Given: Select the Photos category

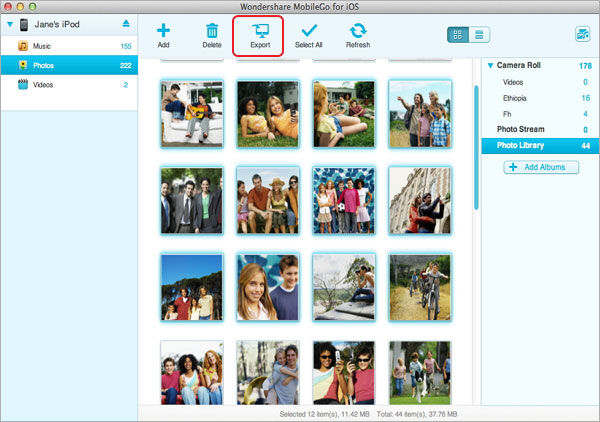Looking at the screenshot, I should click(x=69, y=65).
